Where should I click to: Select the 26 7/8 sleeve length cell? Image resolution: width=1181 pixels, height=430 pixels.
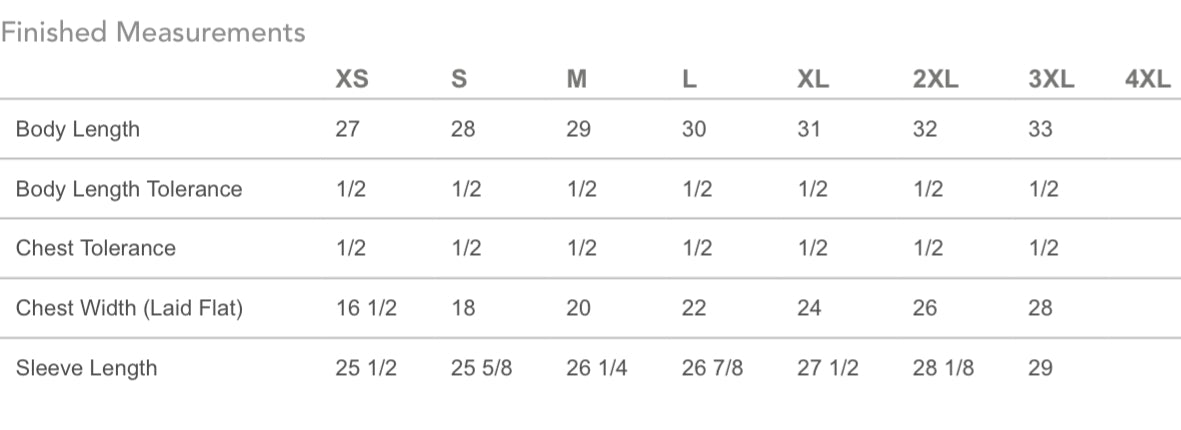pos(712,368)
